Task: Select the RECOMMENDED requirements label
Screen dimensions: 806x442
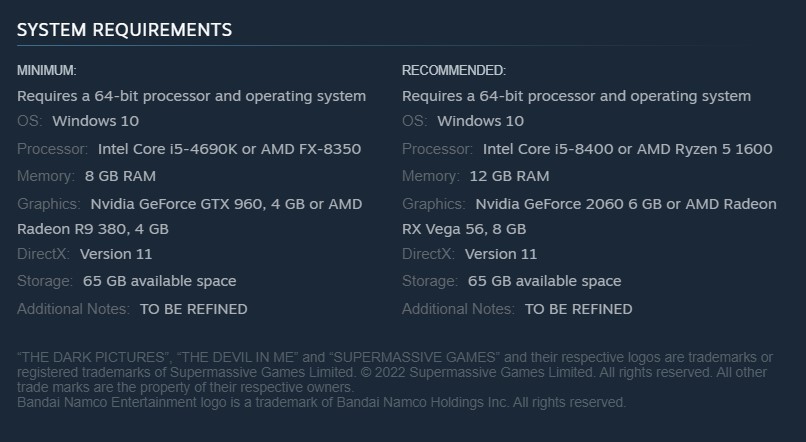Action: click(x=454, y=70)
